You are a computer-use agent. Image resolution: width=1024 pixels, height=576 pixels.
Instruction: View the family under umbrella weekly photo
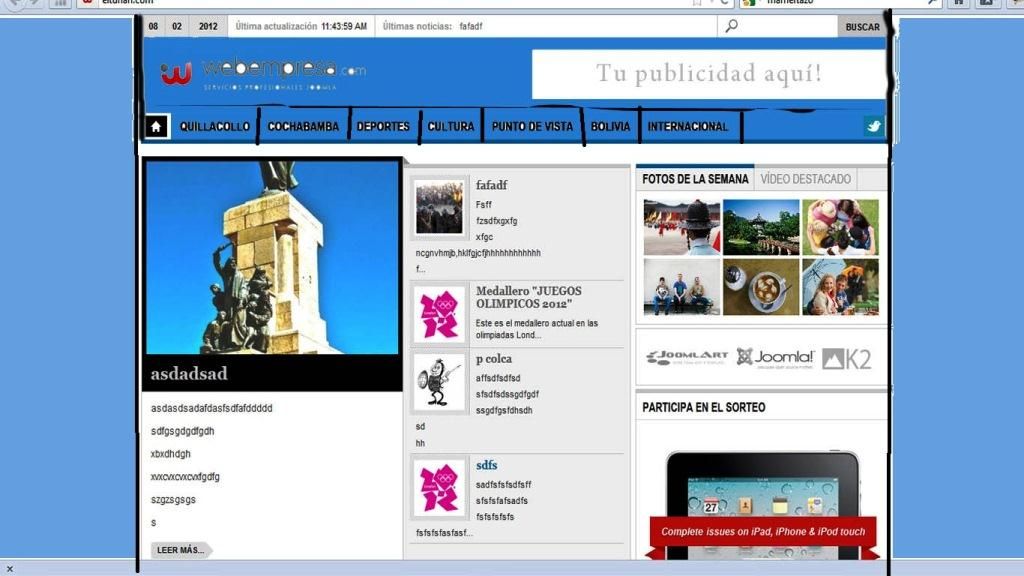[x=840, y=287]
